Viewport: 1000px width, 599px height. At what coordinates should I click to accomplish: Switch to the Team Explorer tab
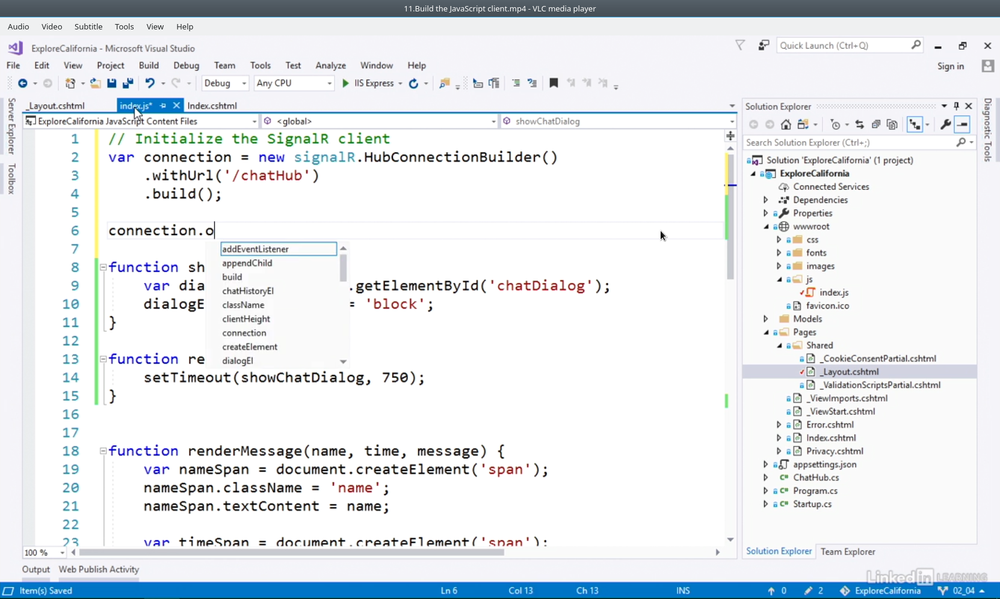pyautogui.click(x=848, y=552)
